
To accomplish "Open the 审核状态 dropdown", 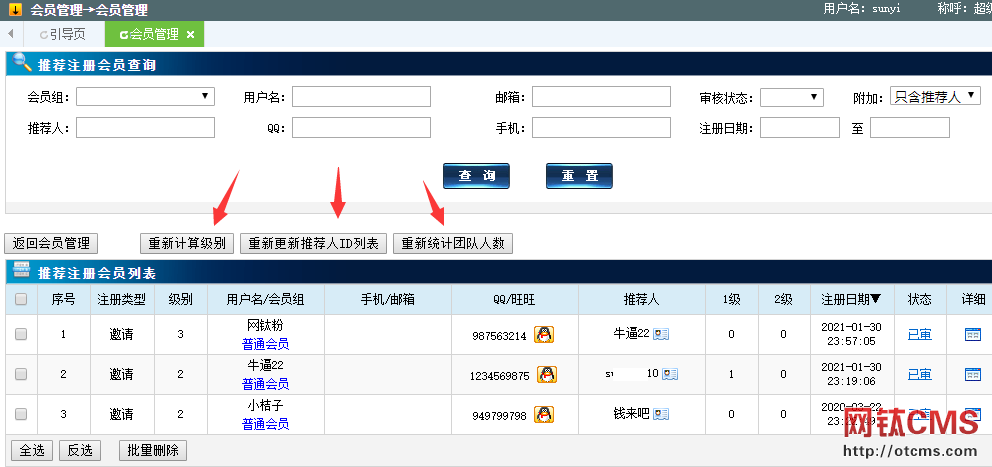I will click(791, 97).
